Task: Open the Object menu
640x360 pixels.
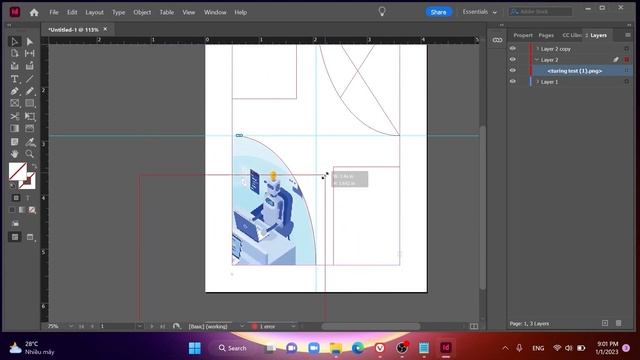Action: (142, 12)
